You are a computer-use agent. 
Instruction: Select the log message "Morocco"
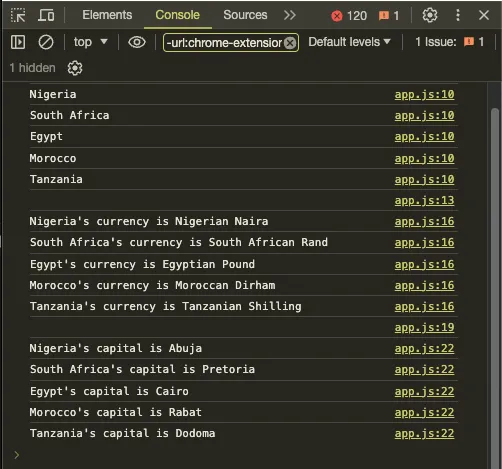tap(53, 159)
